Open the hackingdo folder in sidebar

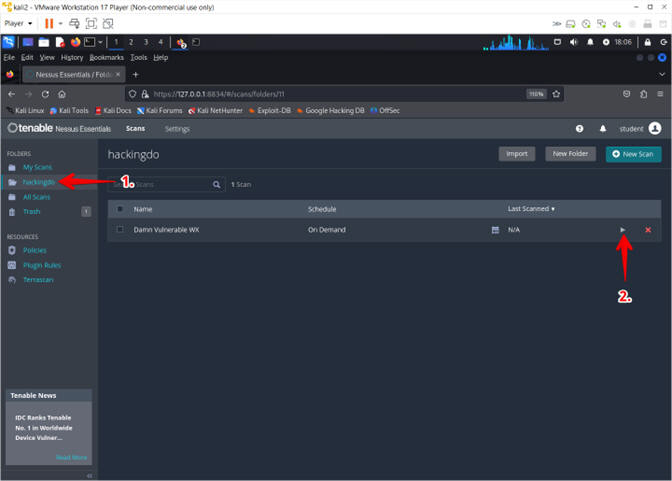tap(39, 182)
